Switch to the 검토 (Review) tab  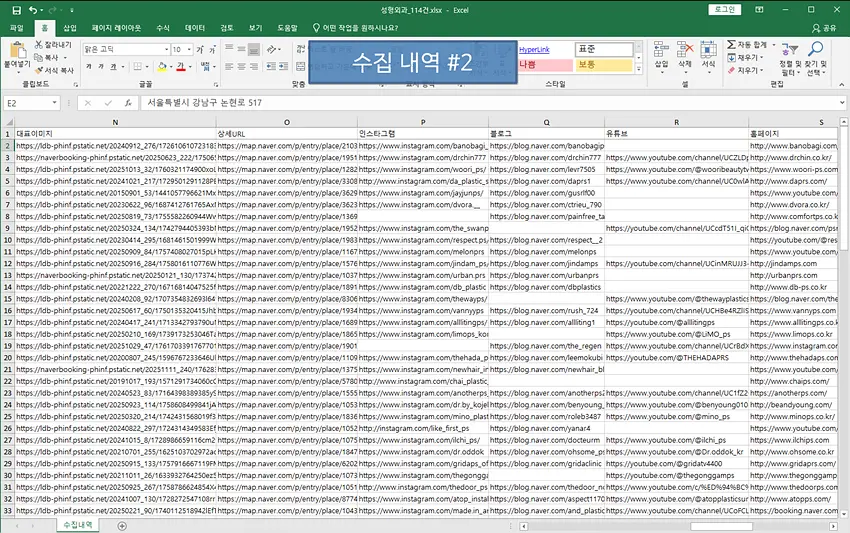[227, 28]
